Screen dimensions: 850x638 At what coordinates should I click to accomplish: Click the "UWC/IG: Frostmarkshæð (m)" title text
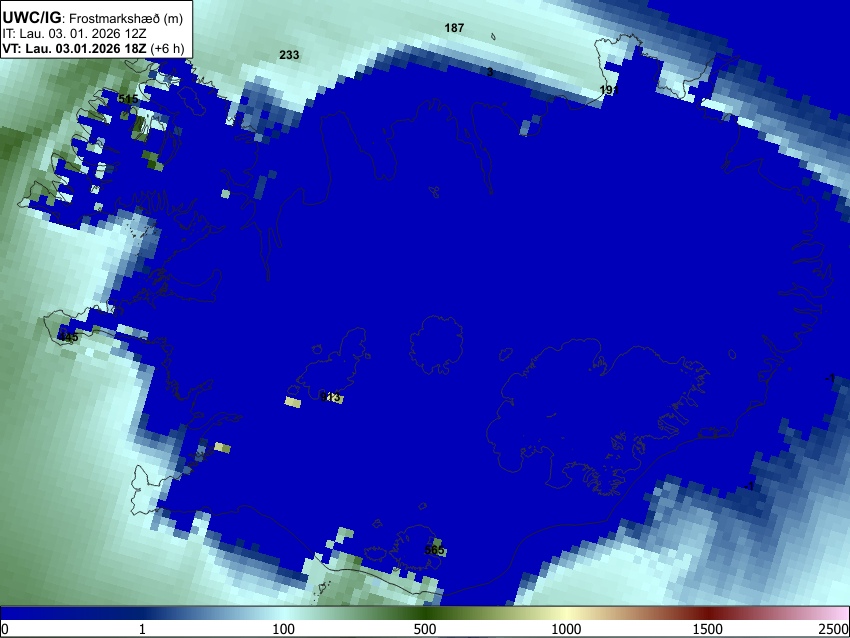(93, 18)
